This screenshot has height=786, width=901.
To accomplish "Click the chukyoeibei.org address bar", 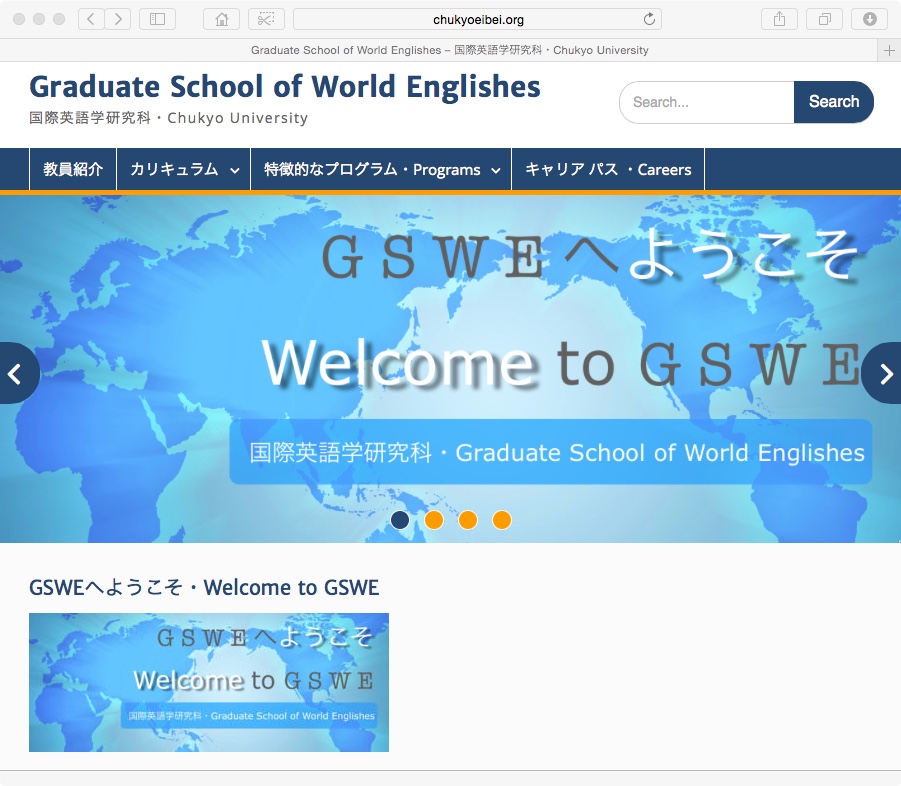I will 478,19.
